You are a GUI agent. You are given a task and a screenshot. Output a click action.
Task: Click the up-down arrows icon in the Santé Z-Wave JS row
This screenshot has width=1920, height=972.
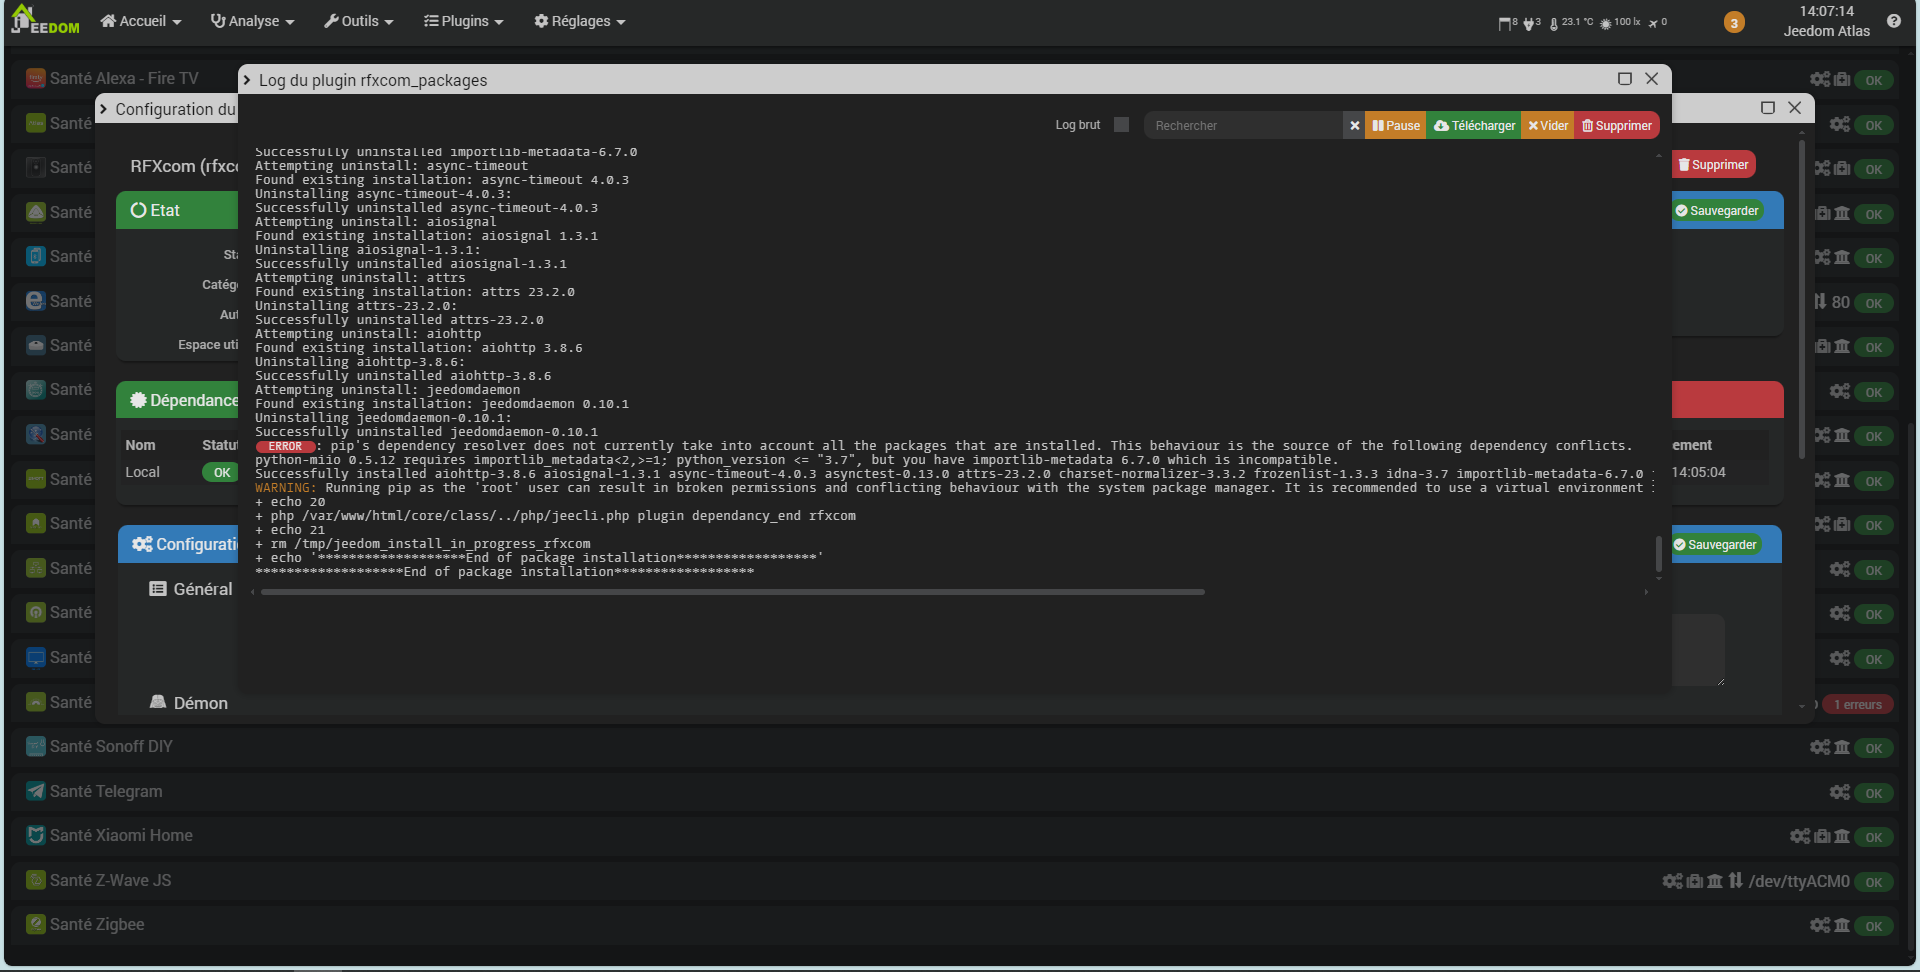click(x=1735, y=880)
